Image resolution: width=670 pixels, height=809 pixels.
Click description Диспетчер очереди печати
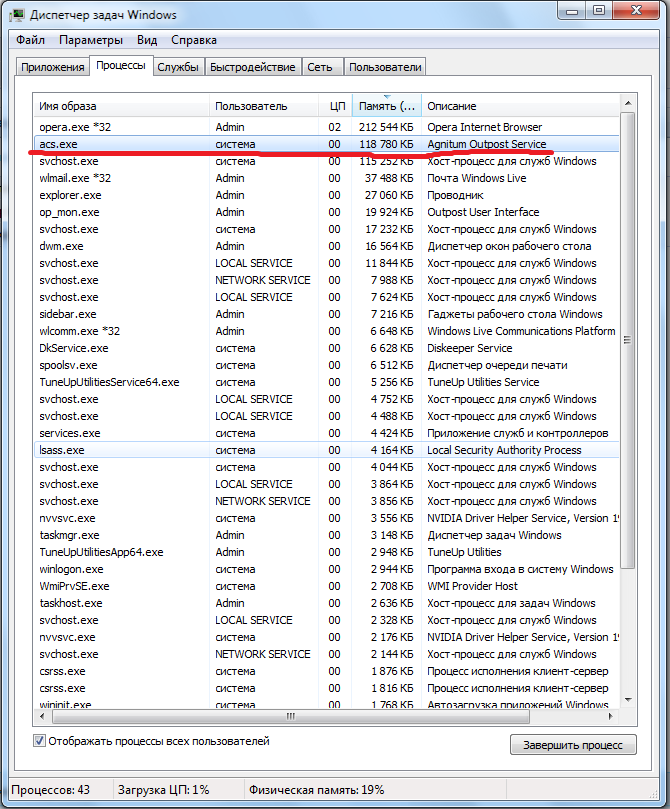497,365
